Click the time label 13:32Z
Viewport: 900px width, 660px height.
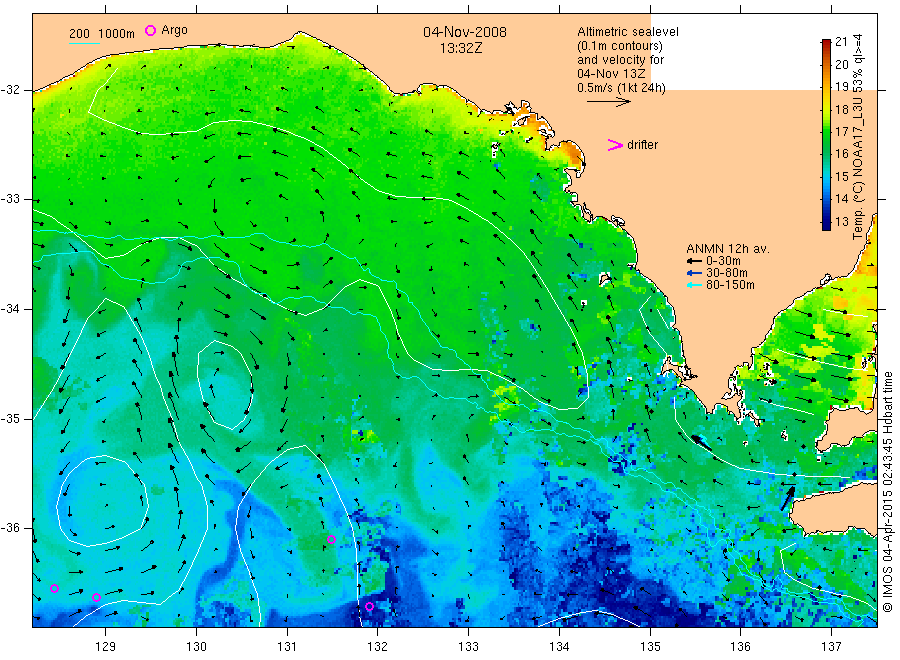pos(461,48)
